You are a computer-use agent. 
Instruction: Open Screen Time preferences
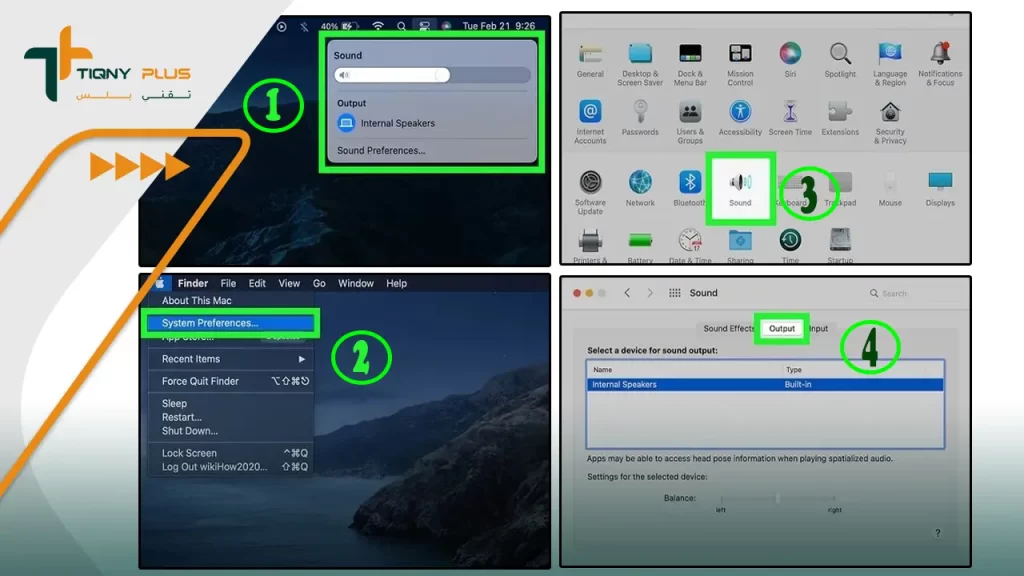[x=790, y=112]
